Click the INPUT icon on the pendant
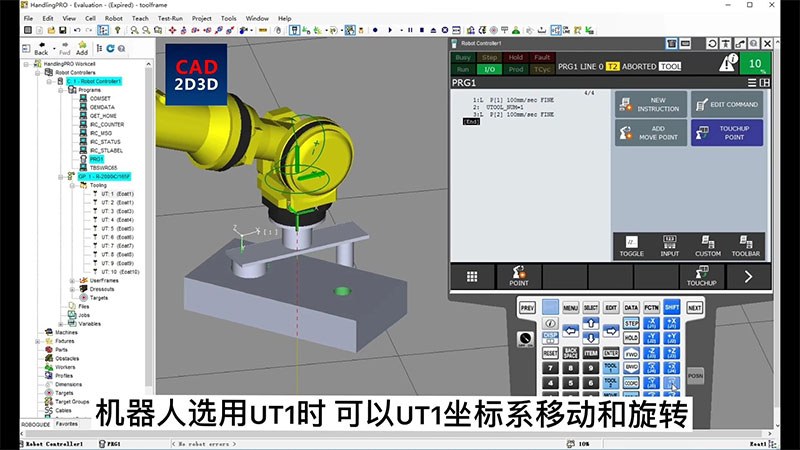The height and width of the screenshot is (450, 800). pyautogui.click(x=669, y=246)
